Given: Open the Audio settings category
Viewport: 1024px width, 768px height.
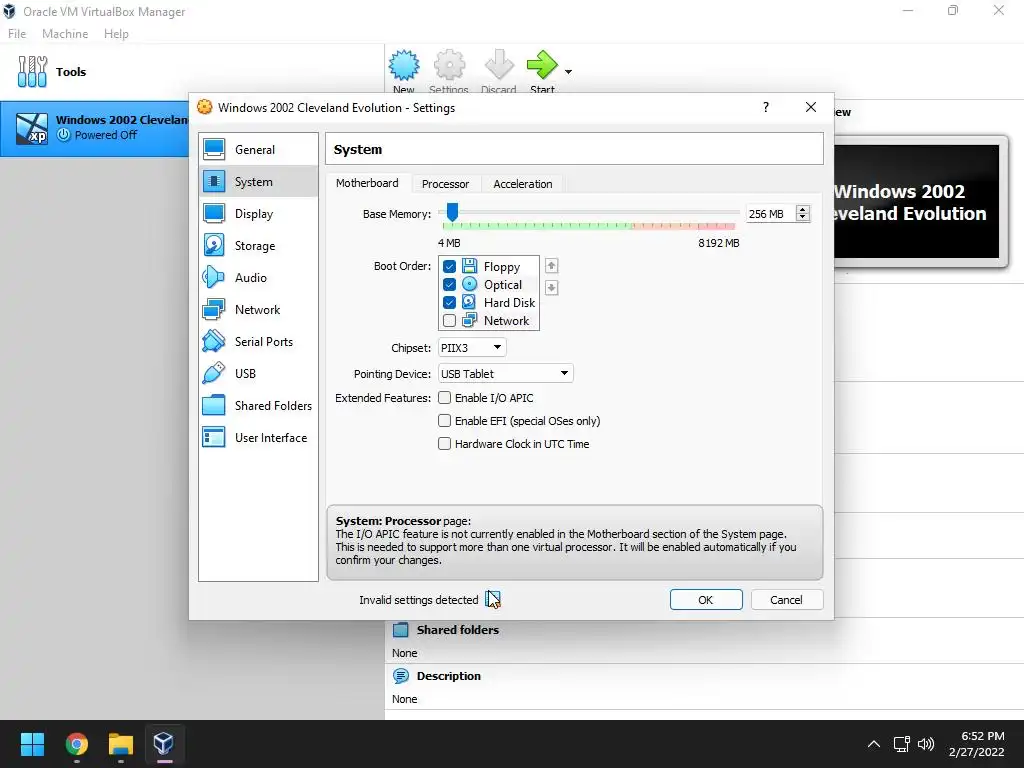Looking at the screenshot, I should (x=258, y=278).
